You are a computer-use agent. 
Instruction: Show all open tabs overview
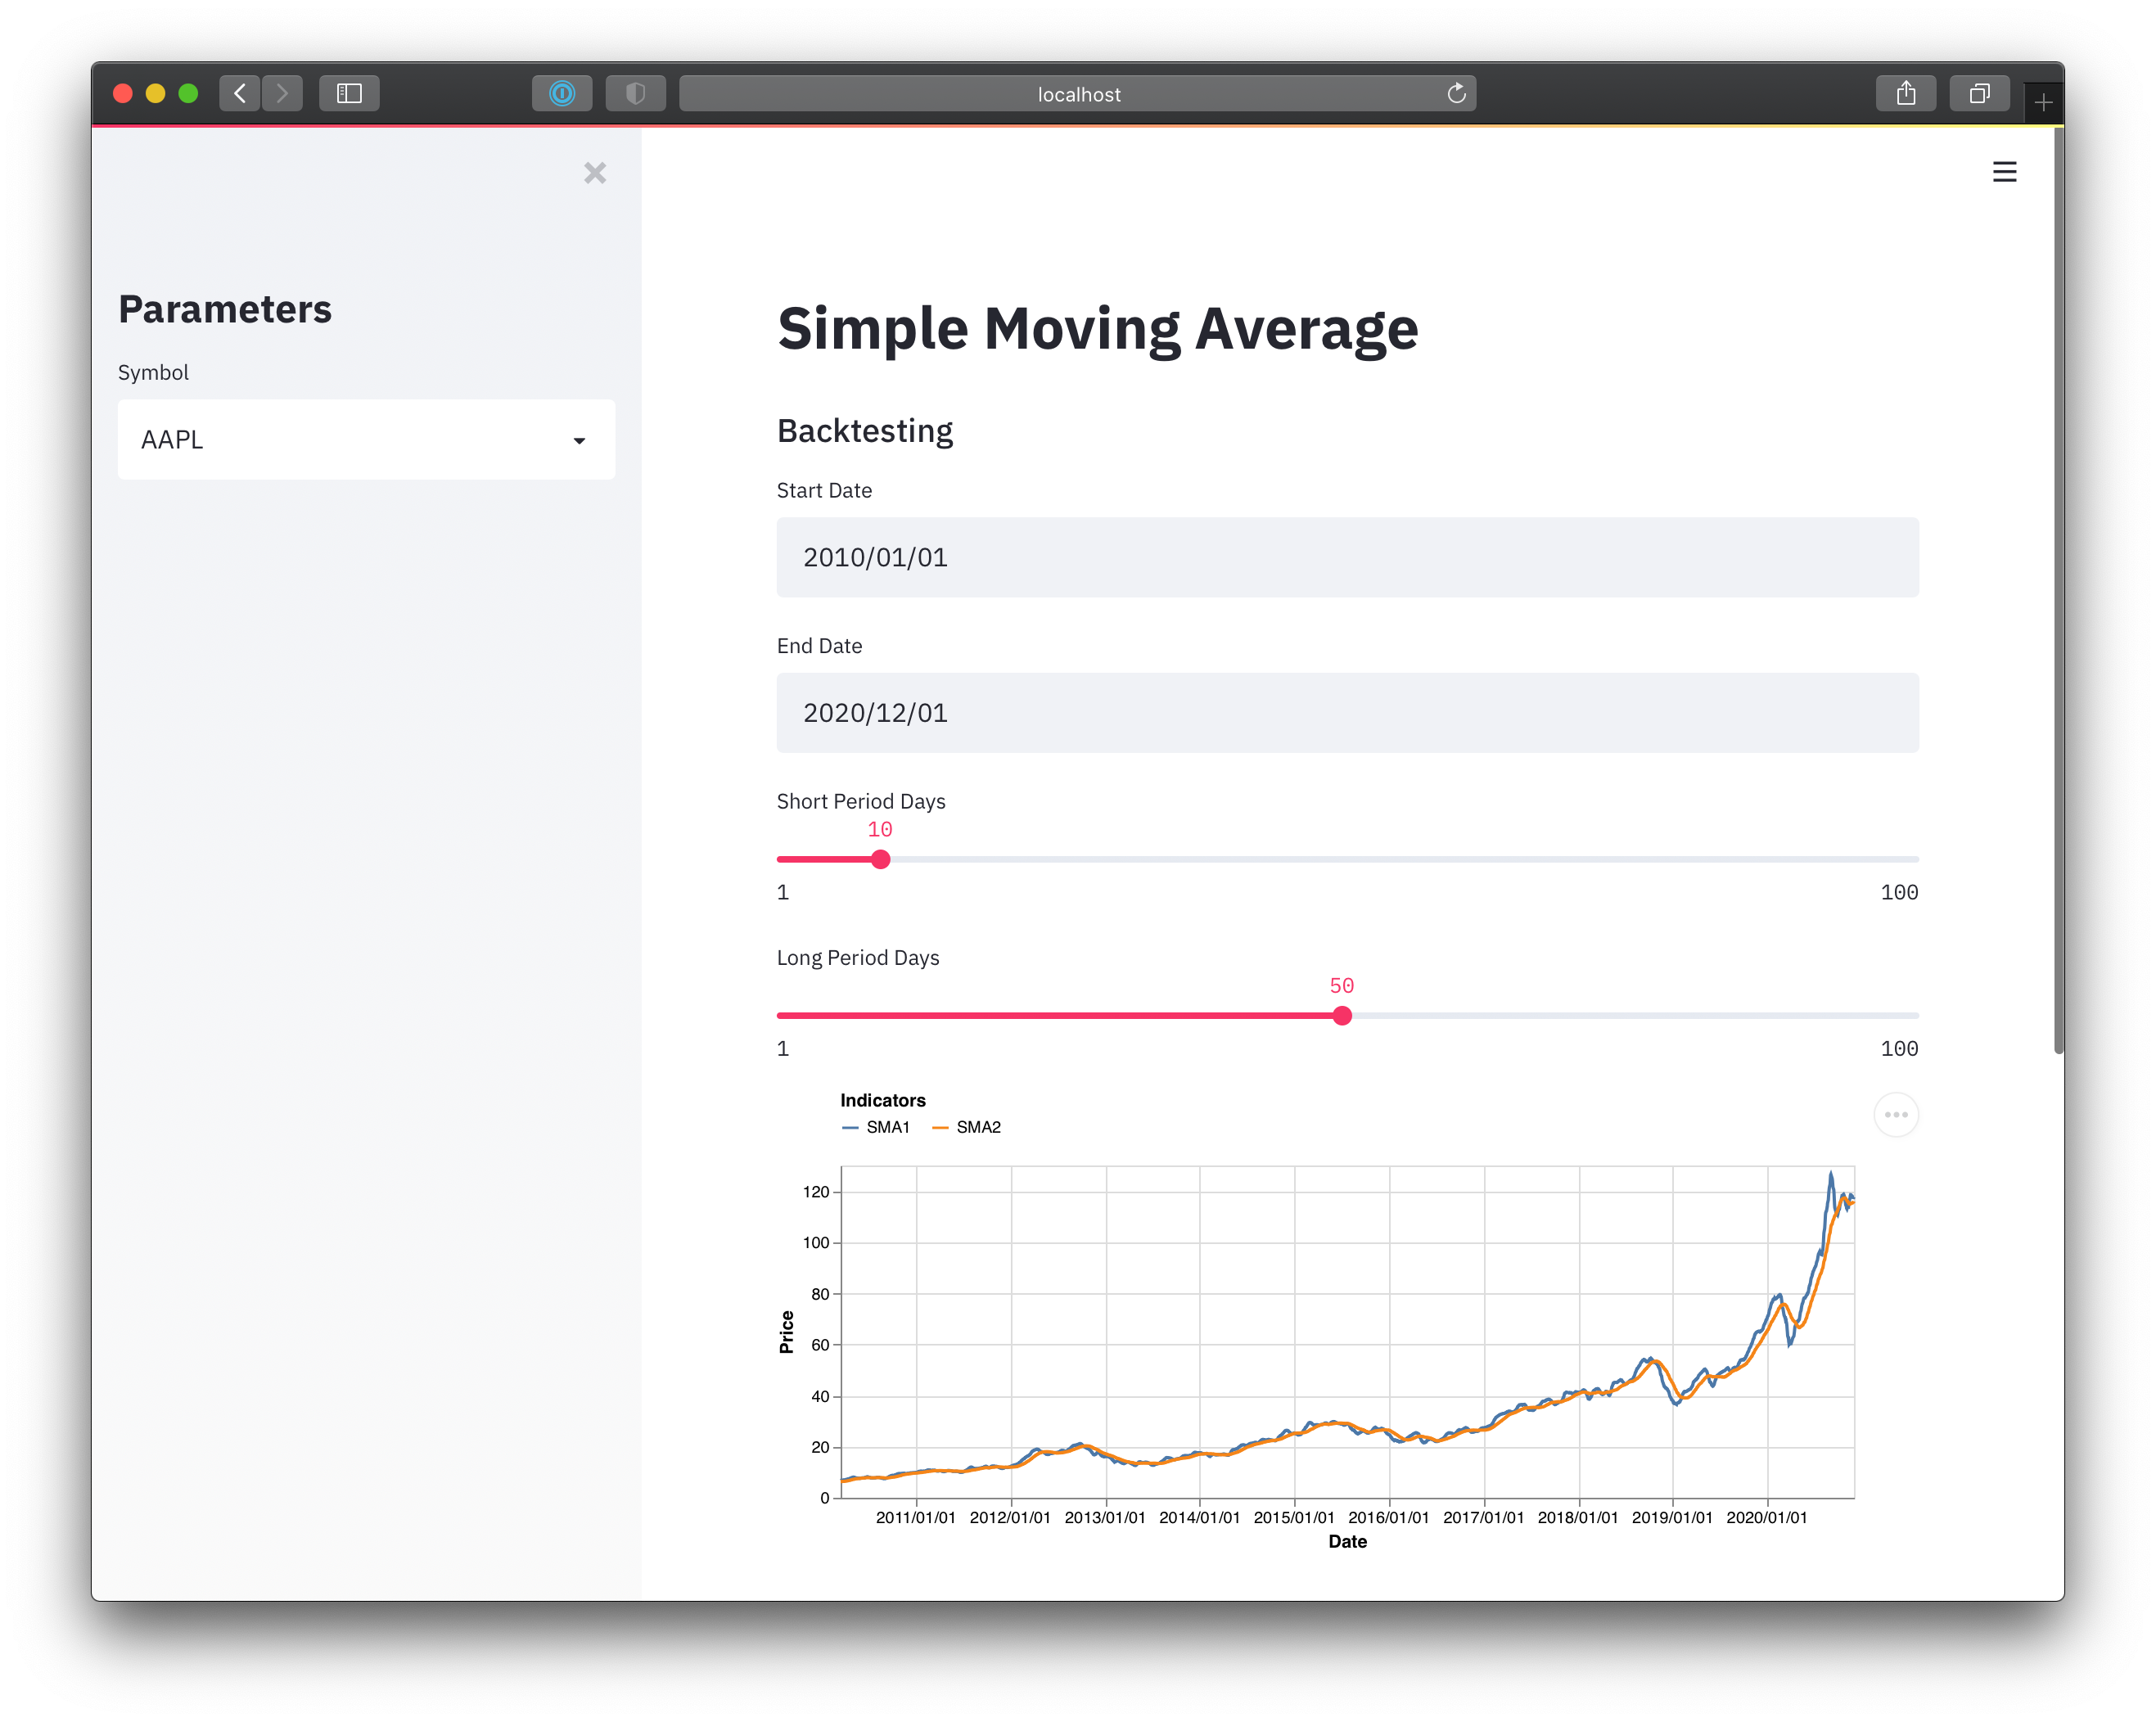click(1978, 92)
